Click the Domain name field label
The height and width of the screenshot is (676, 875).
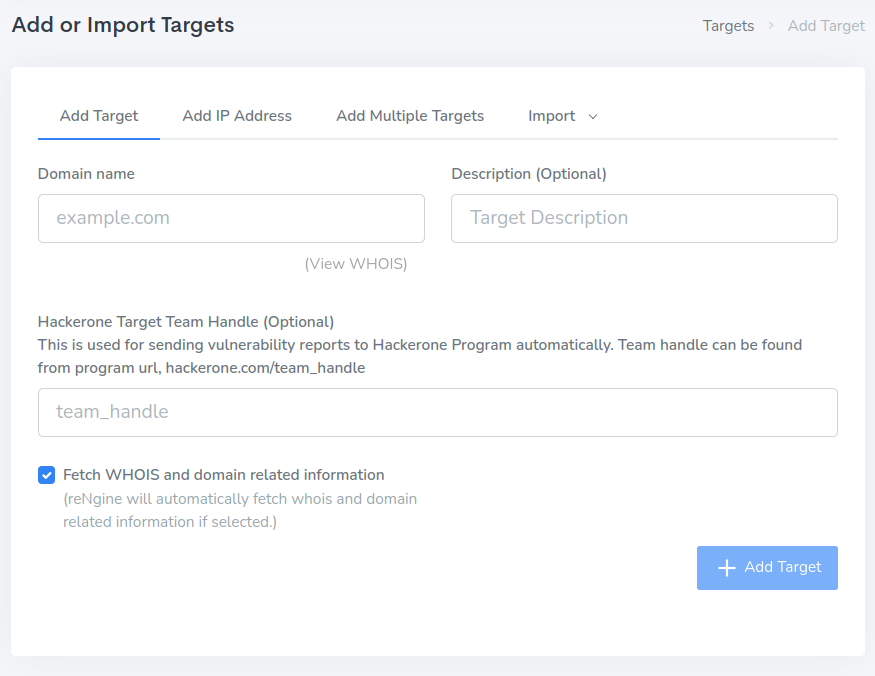pyautogui.click(x=86, y=174)
